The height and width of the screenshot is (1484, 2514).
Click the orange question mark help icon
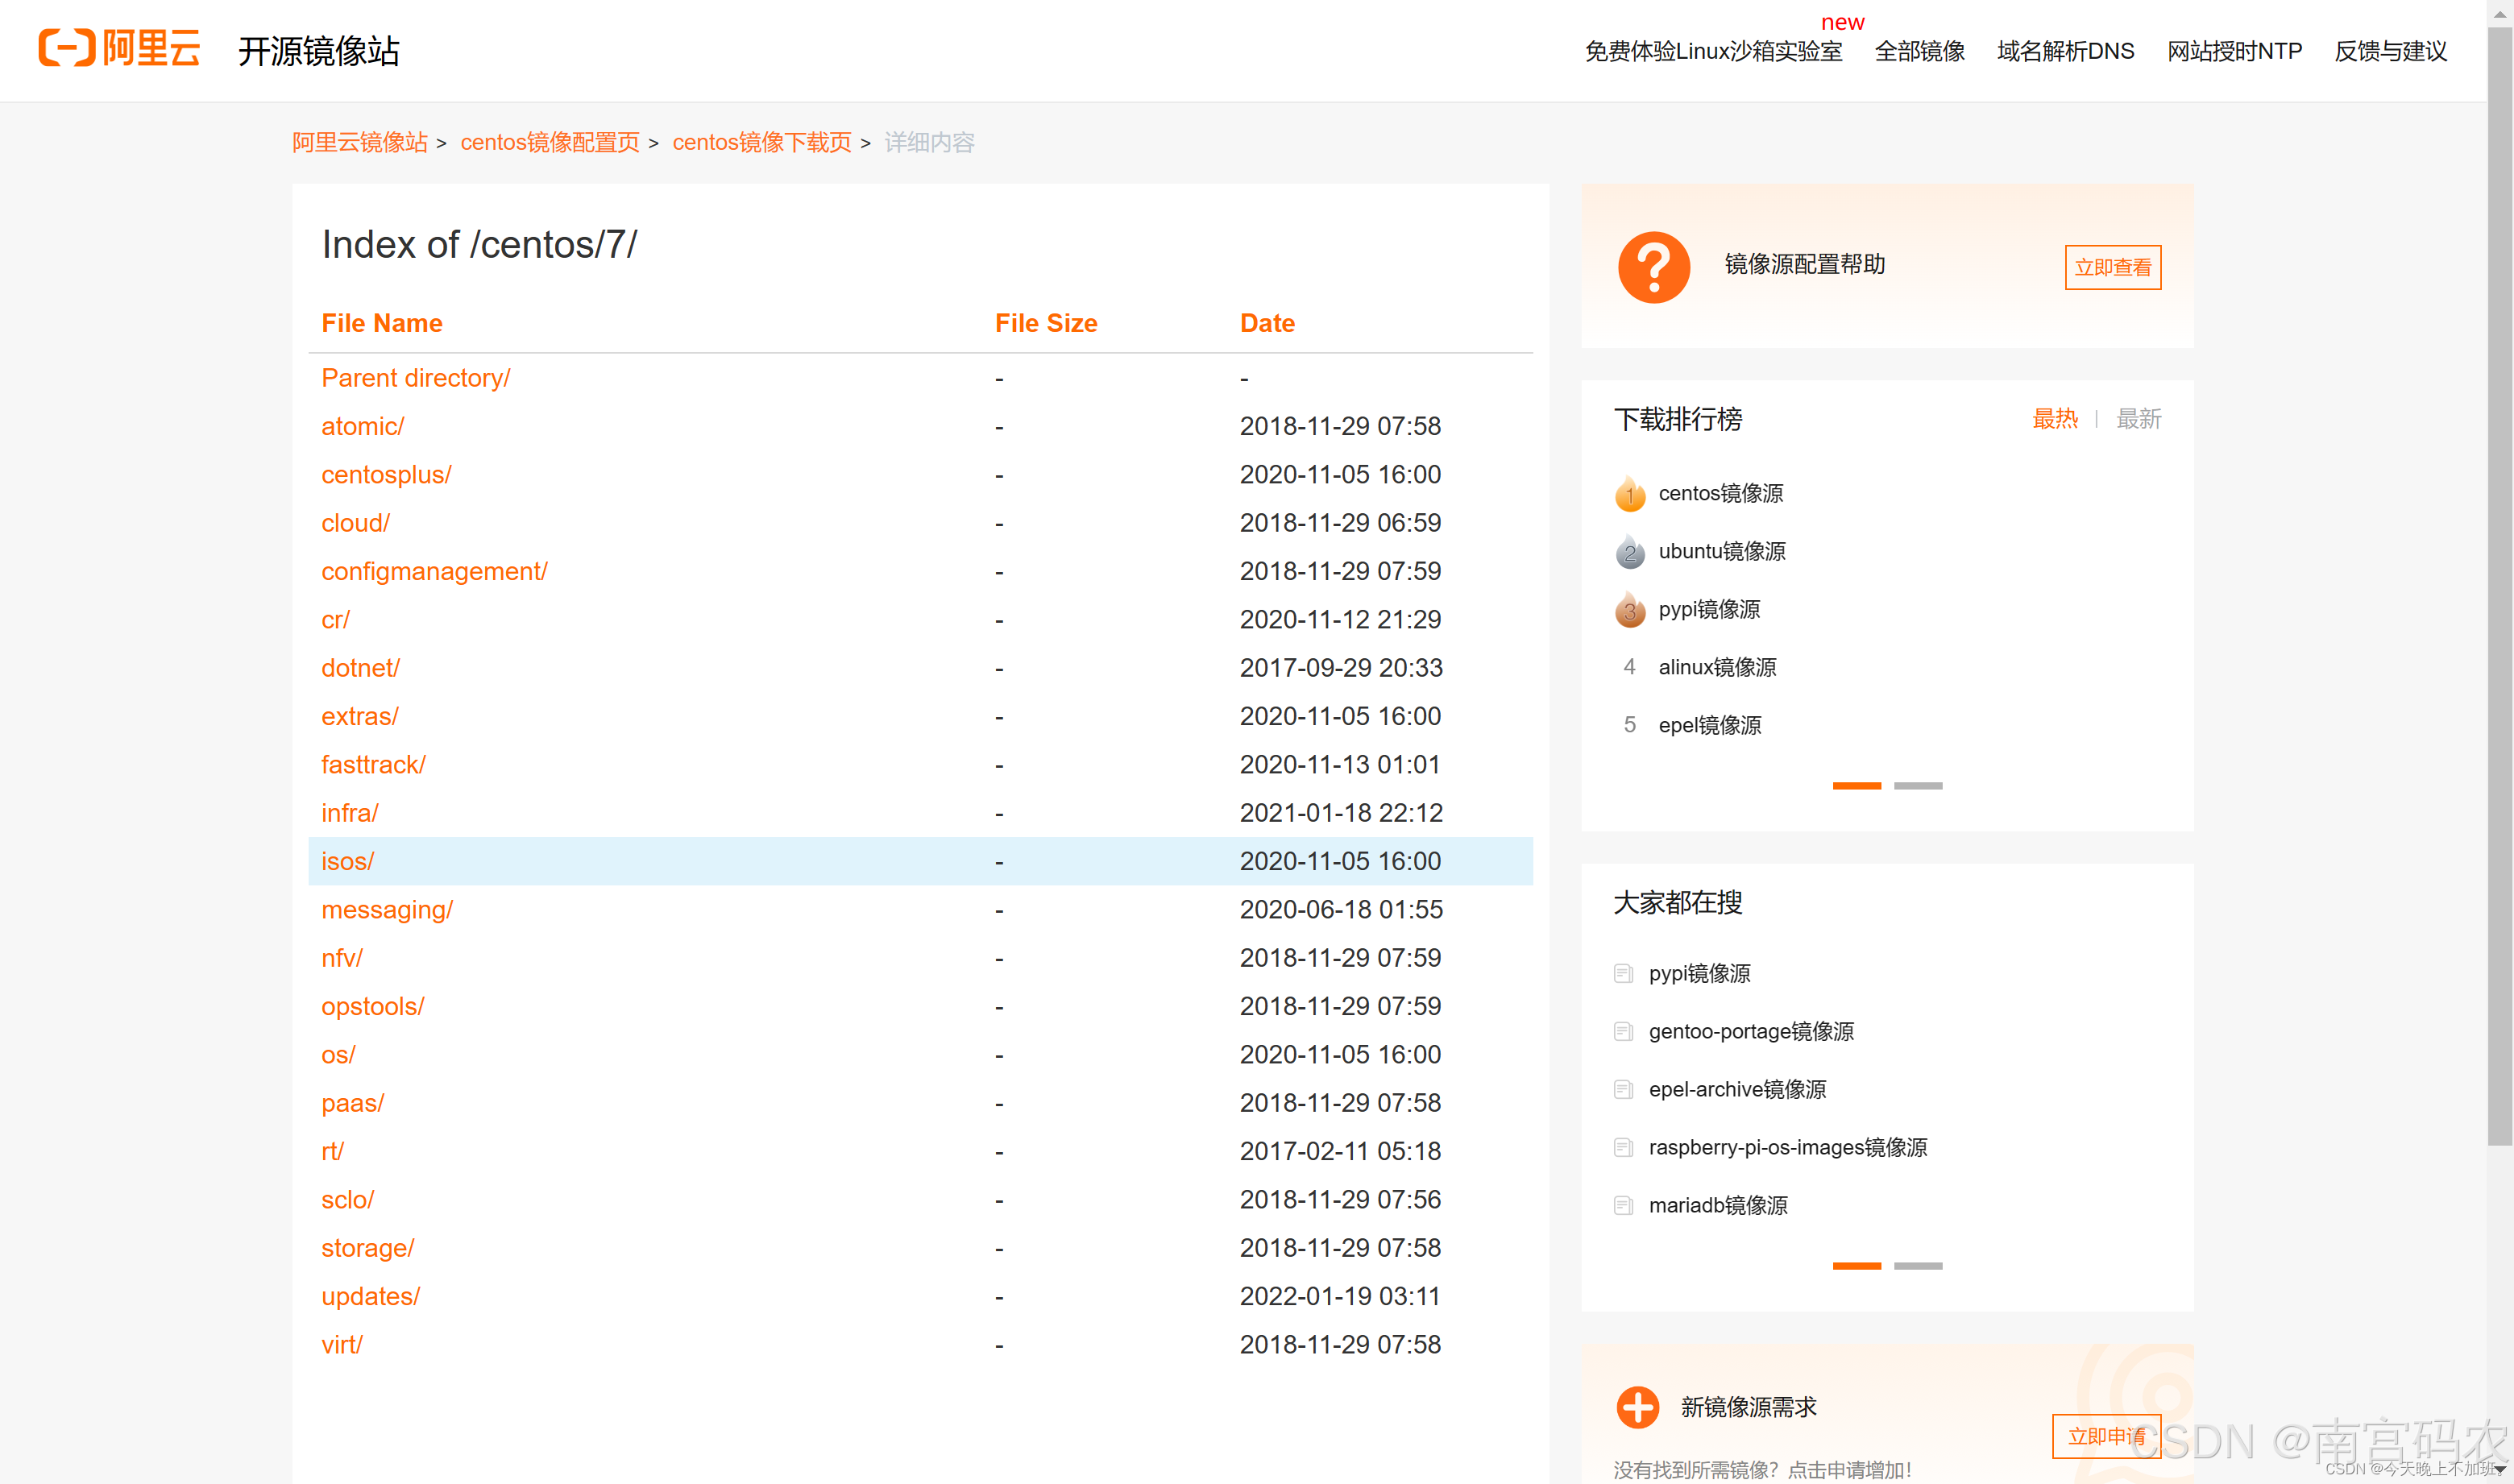tap(1653, 267)
